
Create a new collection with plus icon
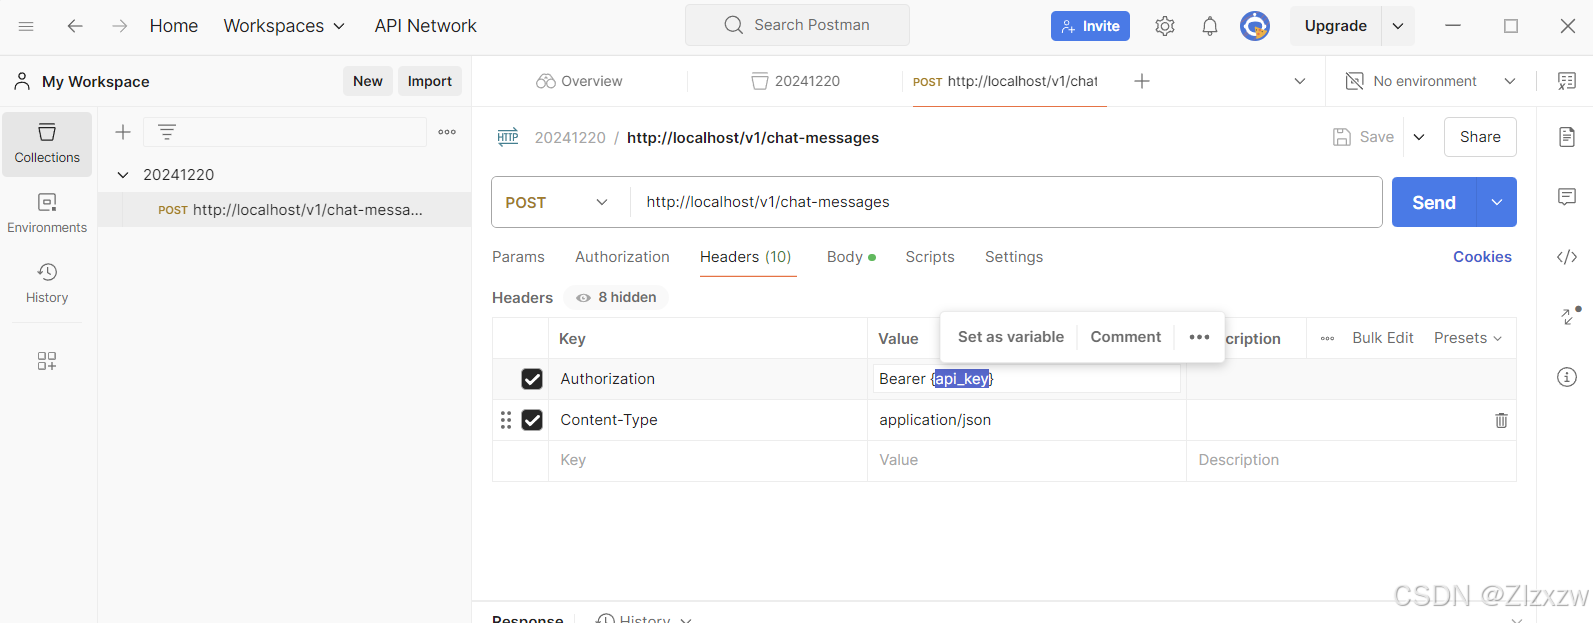click(x=123, y=132)
